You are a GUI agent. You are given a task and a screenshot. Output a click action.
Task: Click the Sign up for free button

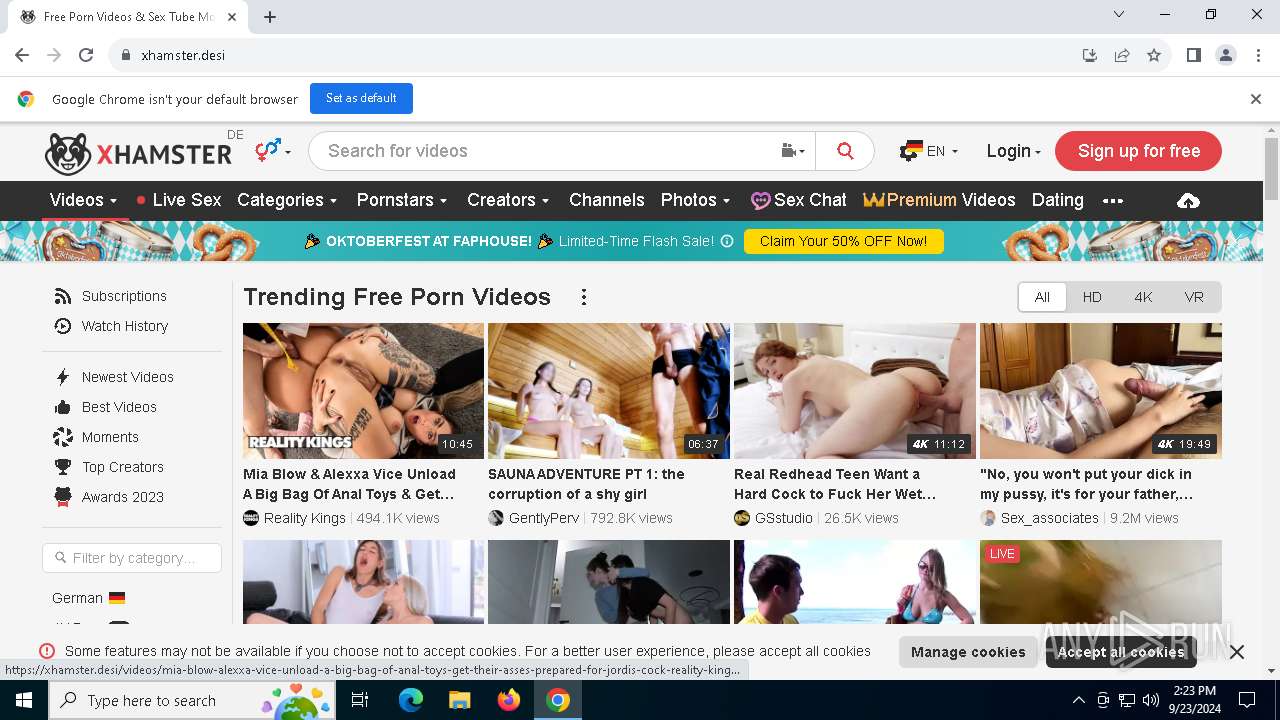pos(1138,151)
